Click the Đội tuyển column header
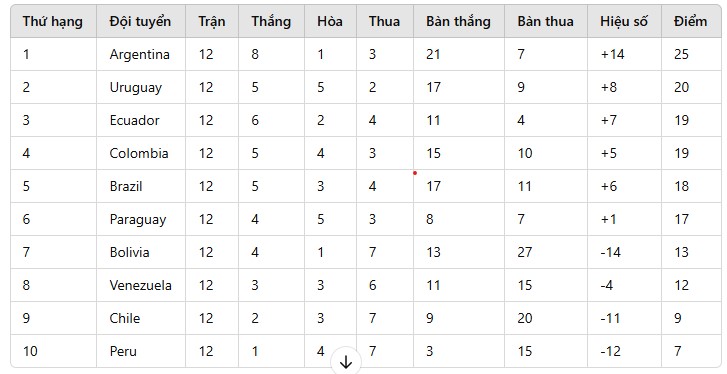Screen dimensions: 727x374 tap(141, 21)
